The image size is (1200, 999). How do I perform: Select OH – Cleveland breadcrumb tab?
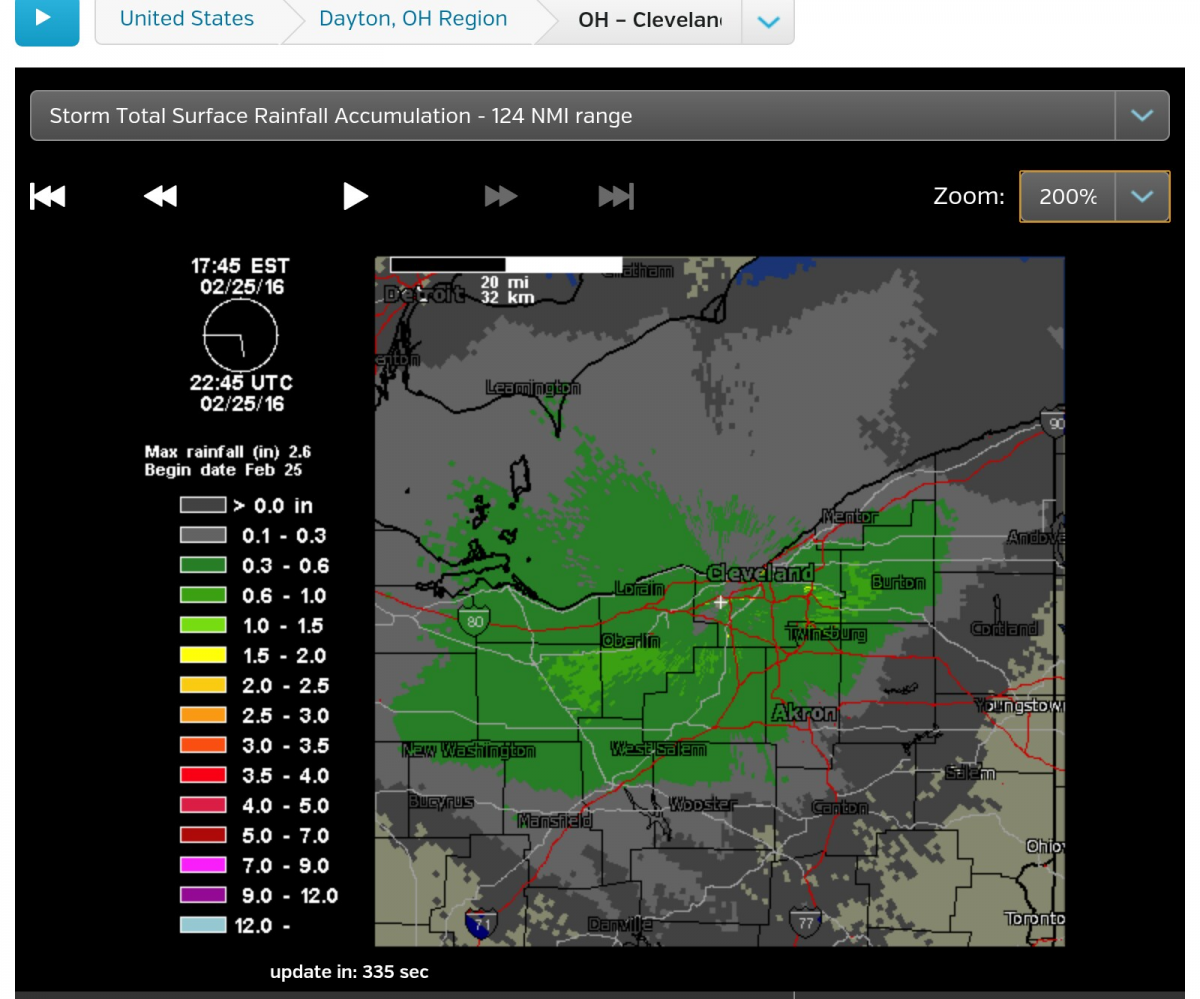coord(649,20)
